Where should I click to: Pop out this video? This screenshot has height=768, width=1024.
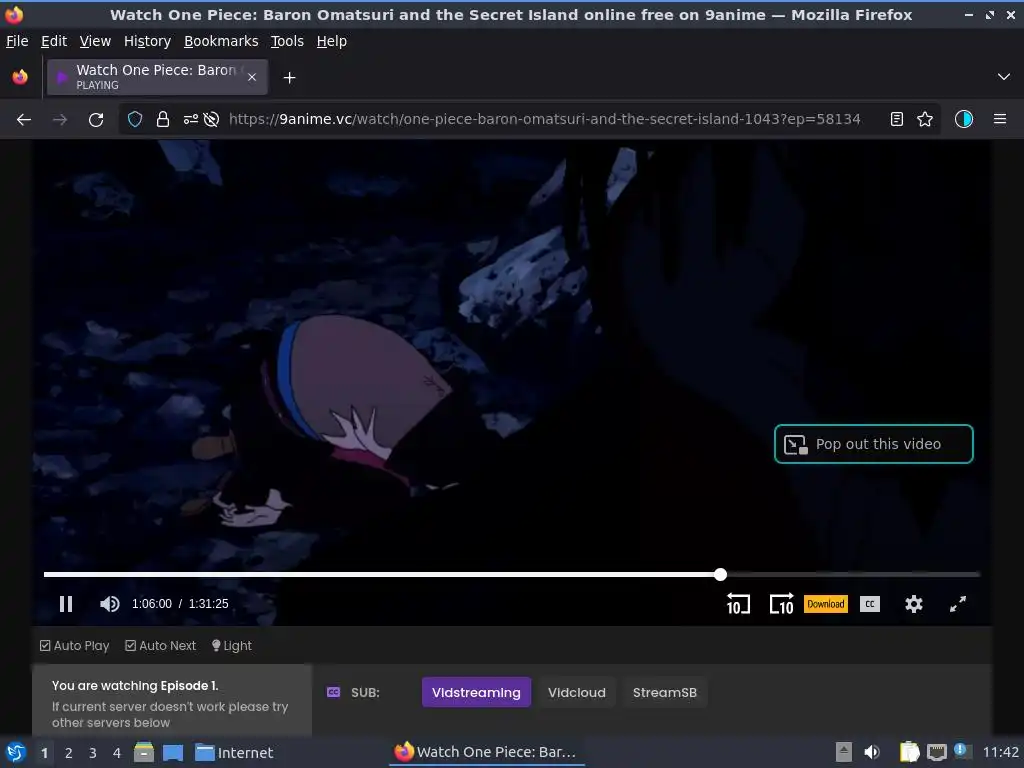click(x=874, y=444)
